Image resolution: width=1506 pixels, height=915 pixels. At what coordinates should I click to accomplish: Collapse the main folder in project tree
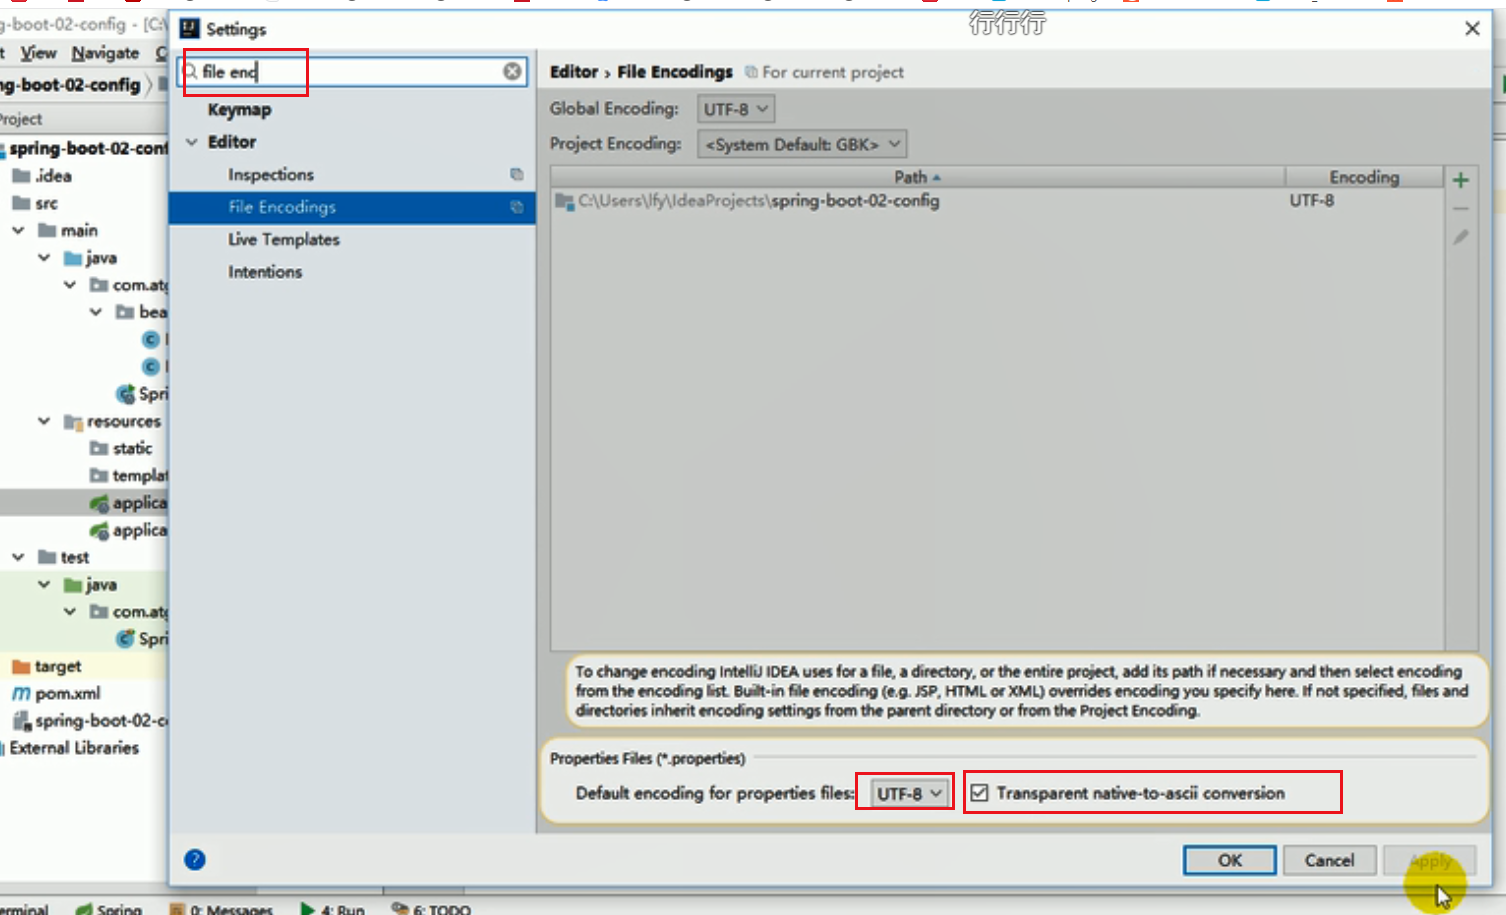[18, 230]
